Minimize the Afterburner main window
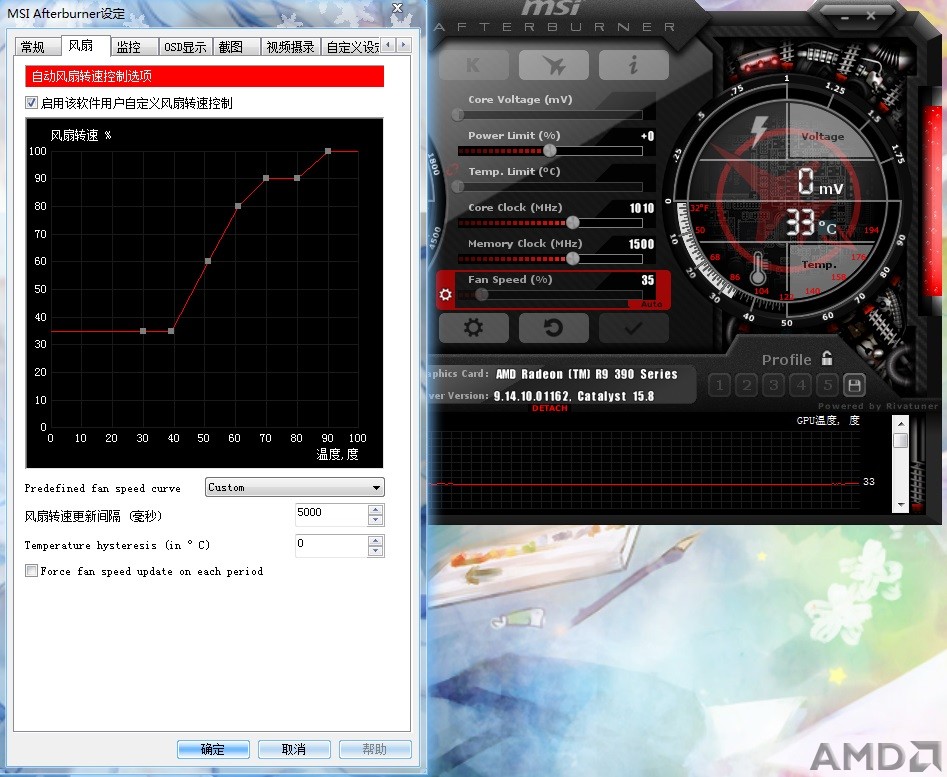Image resolution: width=947 pixels, height=777 pixels. click(x=845, y=18)
